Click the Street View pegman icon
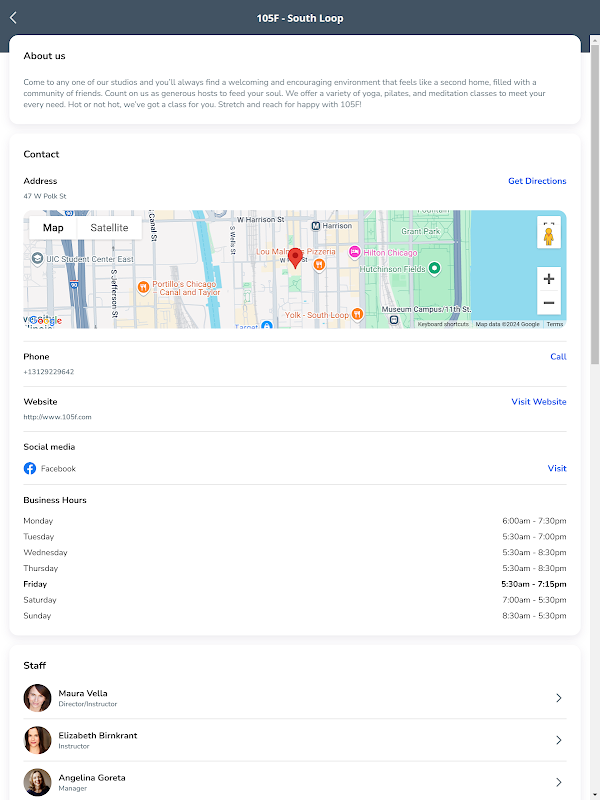Viewport: 600px width, 800px height. 548,236
